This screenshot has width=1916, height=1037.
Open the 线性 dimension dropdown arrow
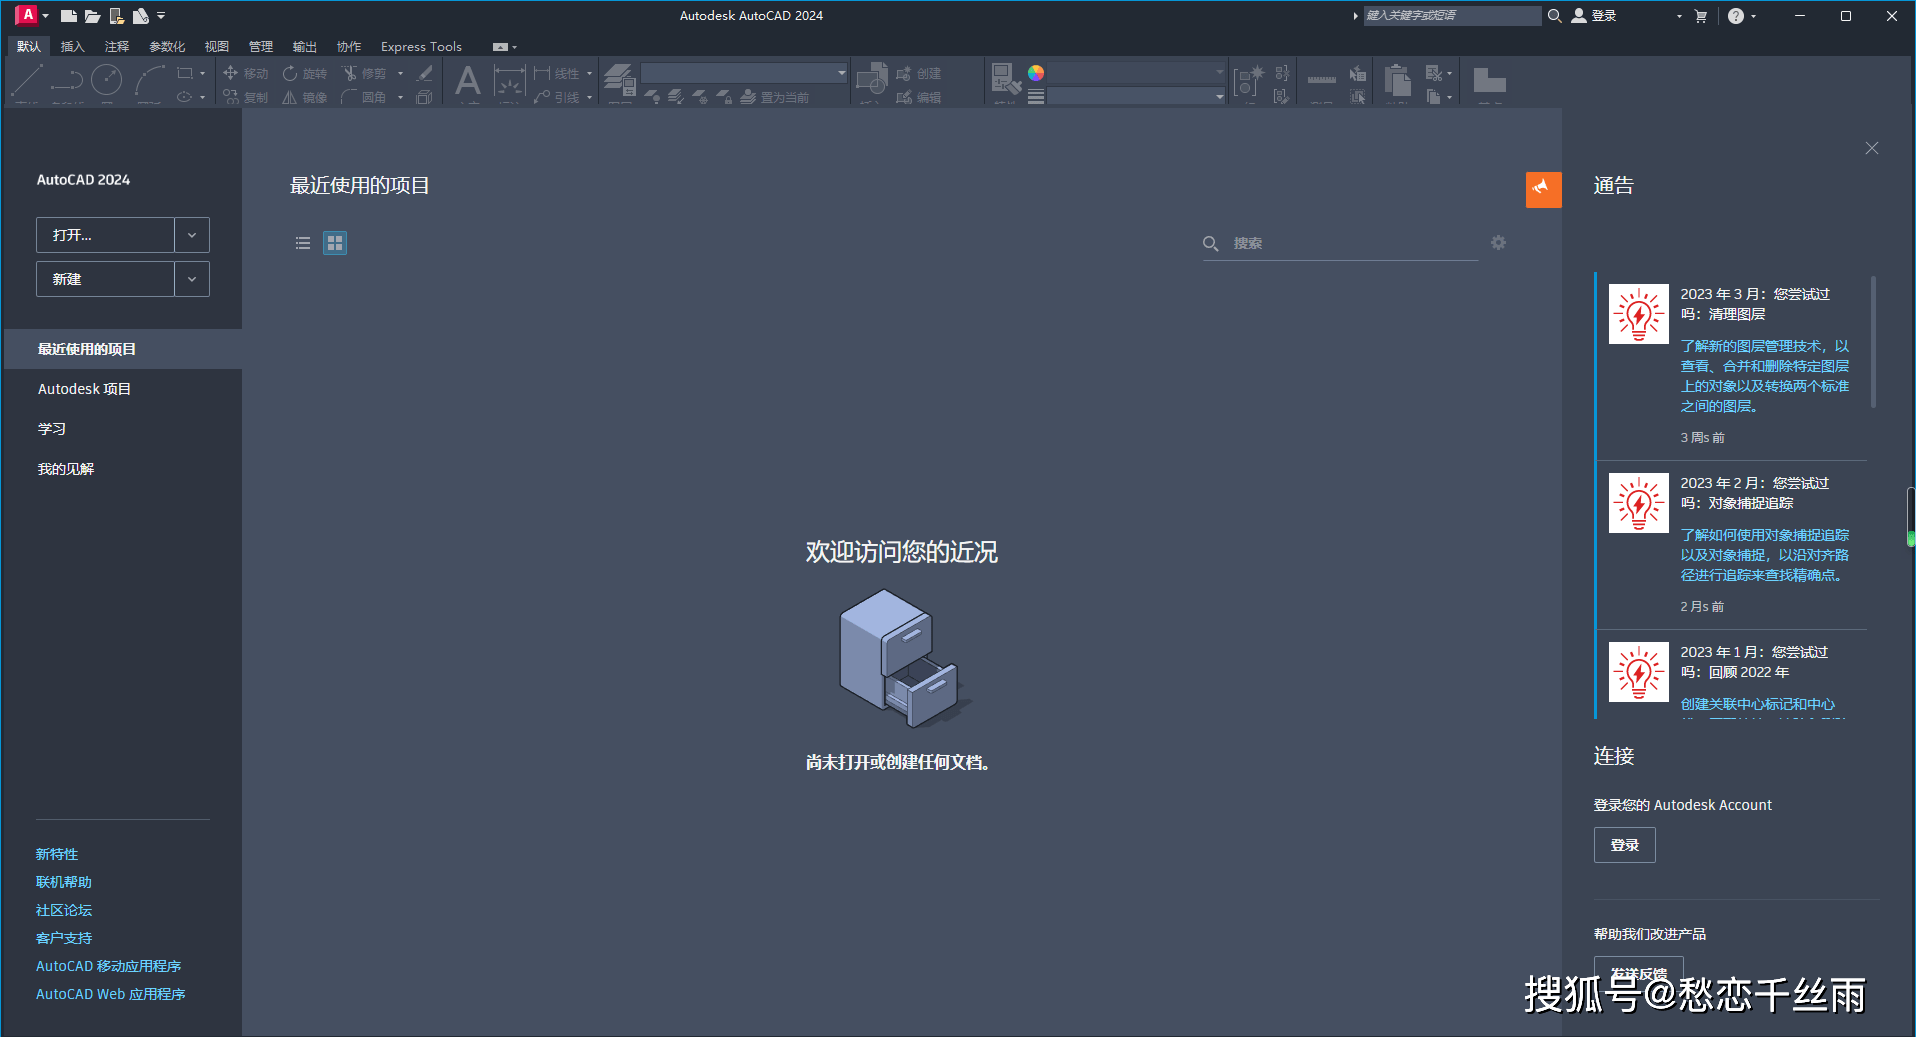pyautogui.click(x=589, y=73)
